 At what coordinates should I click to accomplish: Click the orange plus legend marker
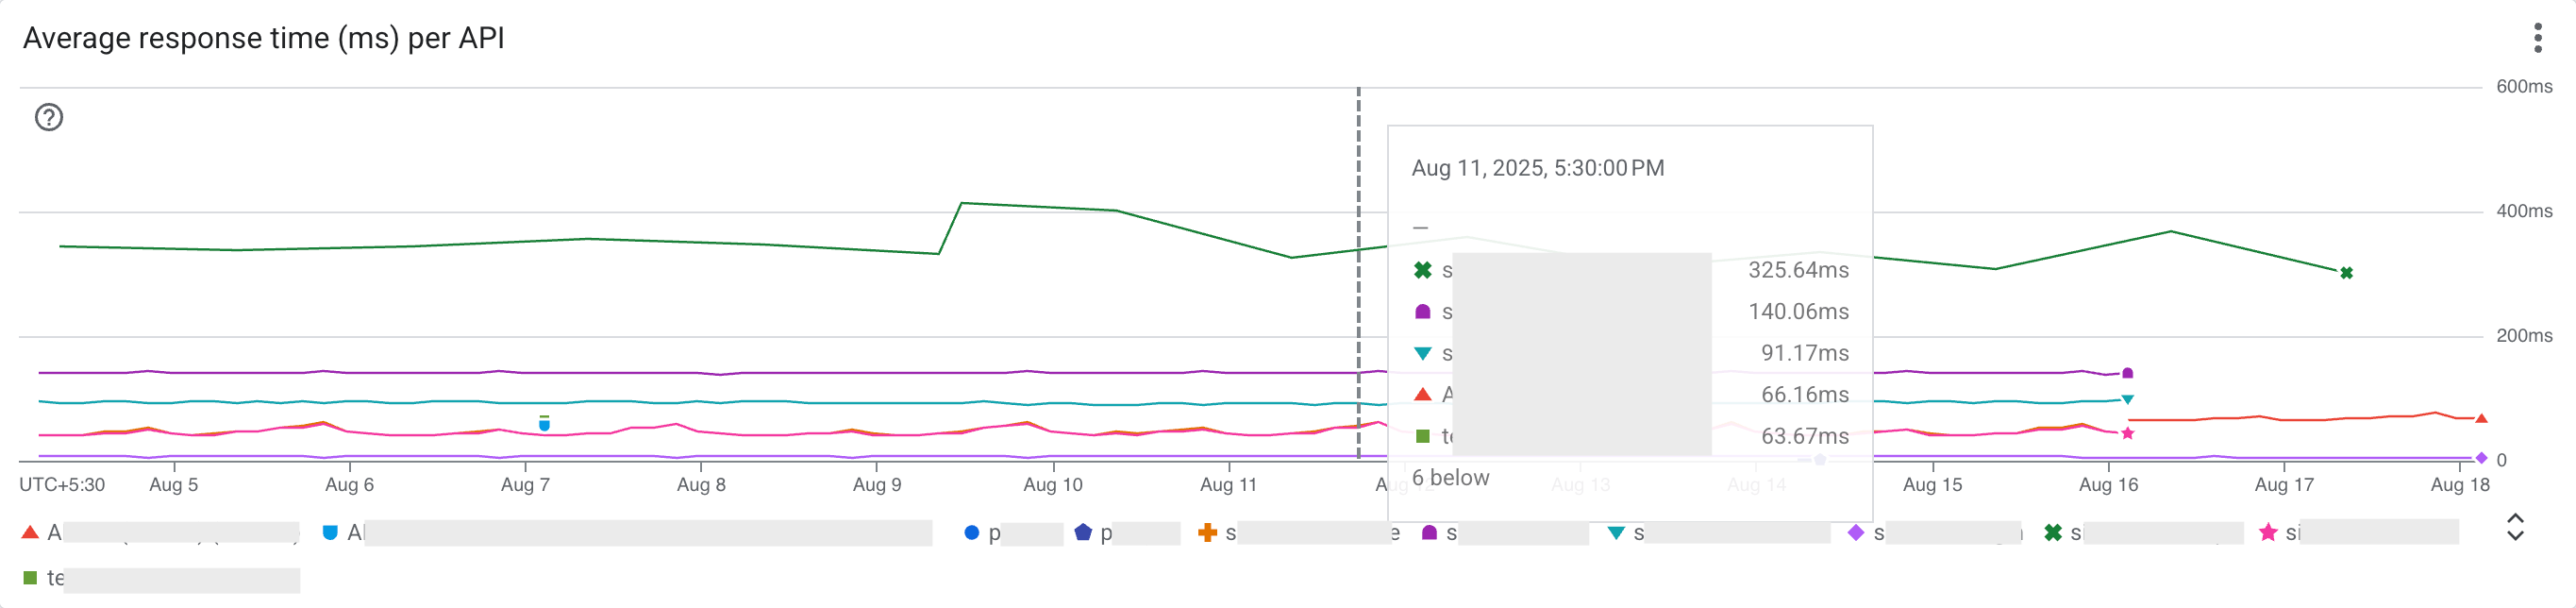1207,534
